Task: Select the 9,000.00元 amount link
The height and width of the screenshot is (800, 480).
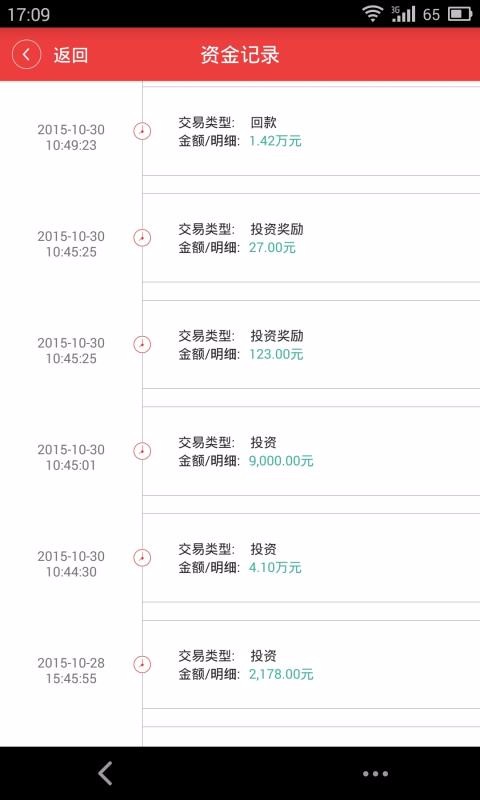Action: [x=281, y=461]
